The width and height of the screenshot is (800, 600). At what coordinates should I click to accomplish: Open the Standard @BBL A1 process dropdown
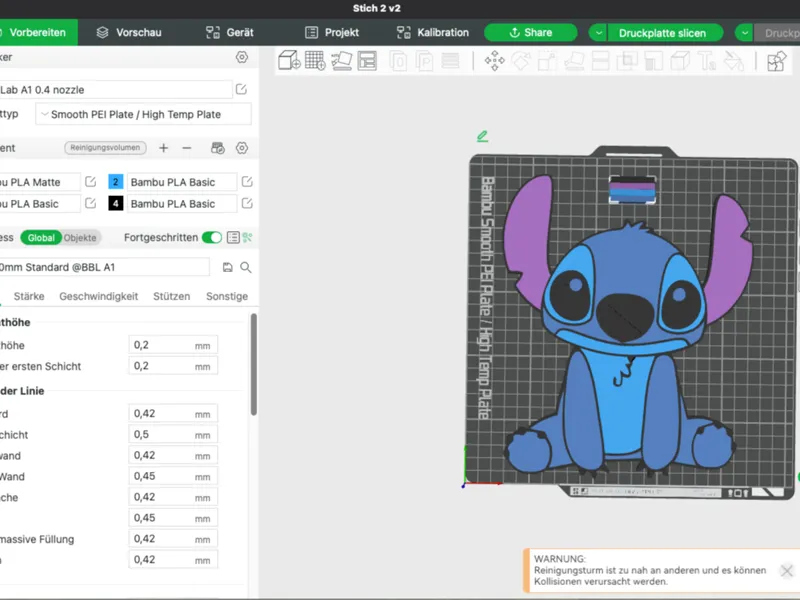pyautogui.click(x=104, y=267)
